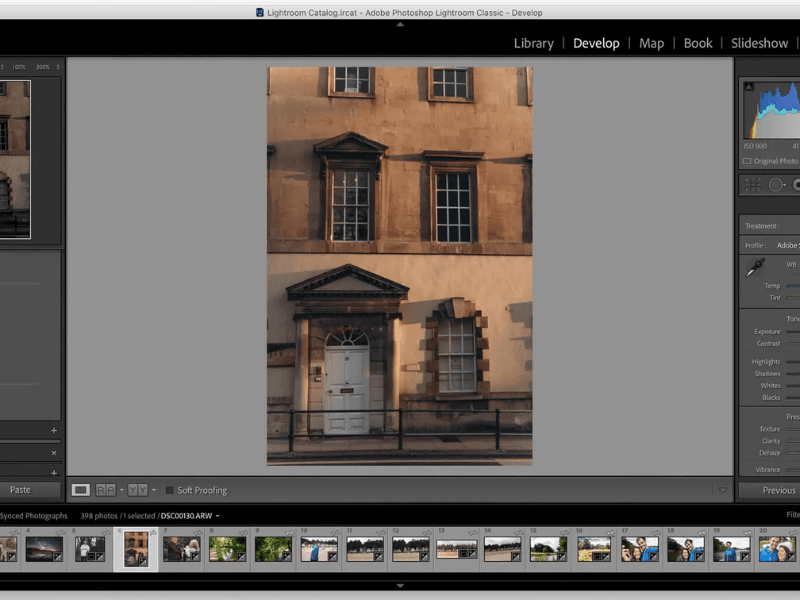Click develop adjustments badge on thumbnail 6
The height and width of the screenshot is (600, 800).
tap(143, 561)
